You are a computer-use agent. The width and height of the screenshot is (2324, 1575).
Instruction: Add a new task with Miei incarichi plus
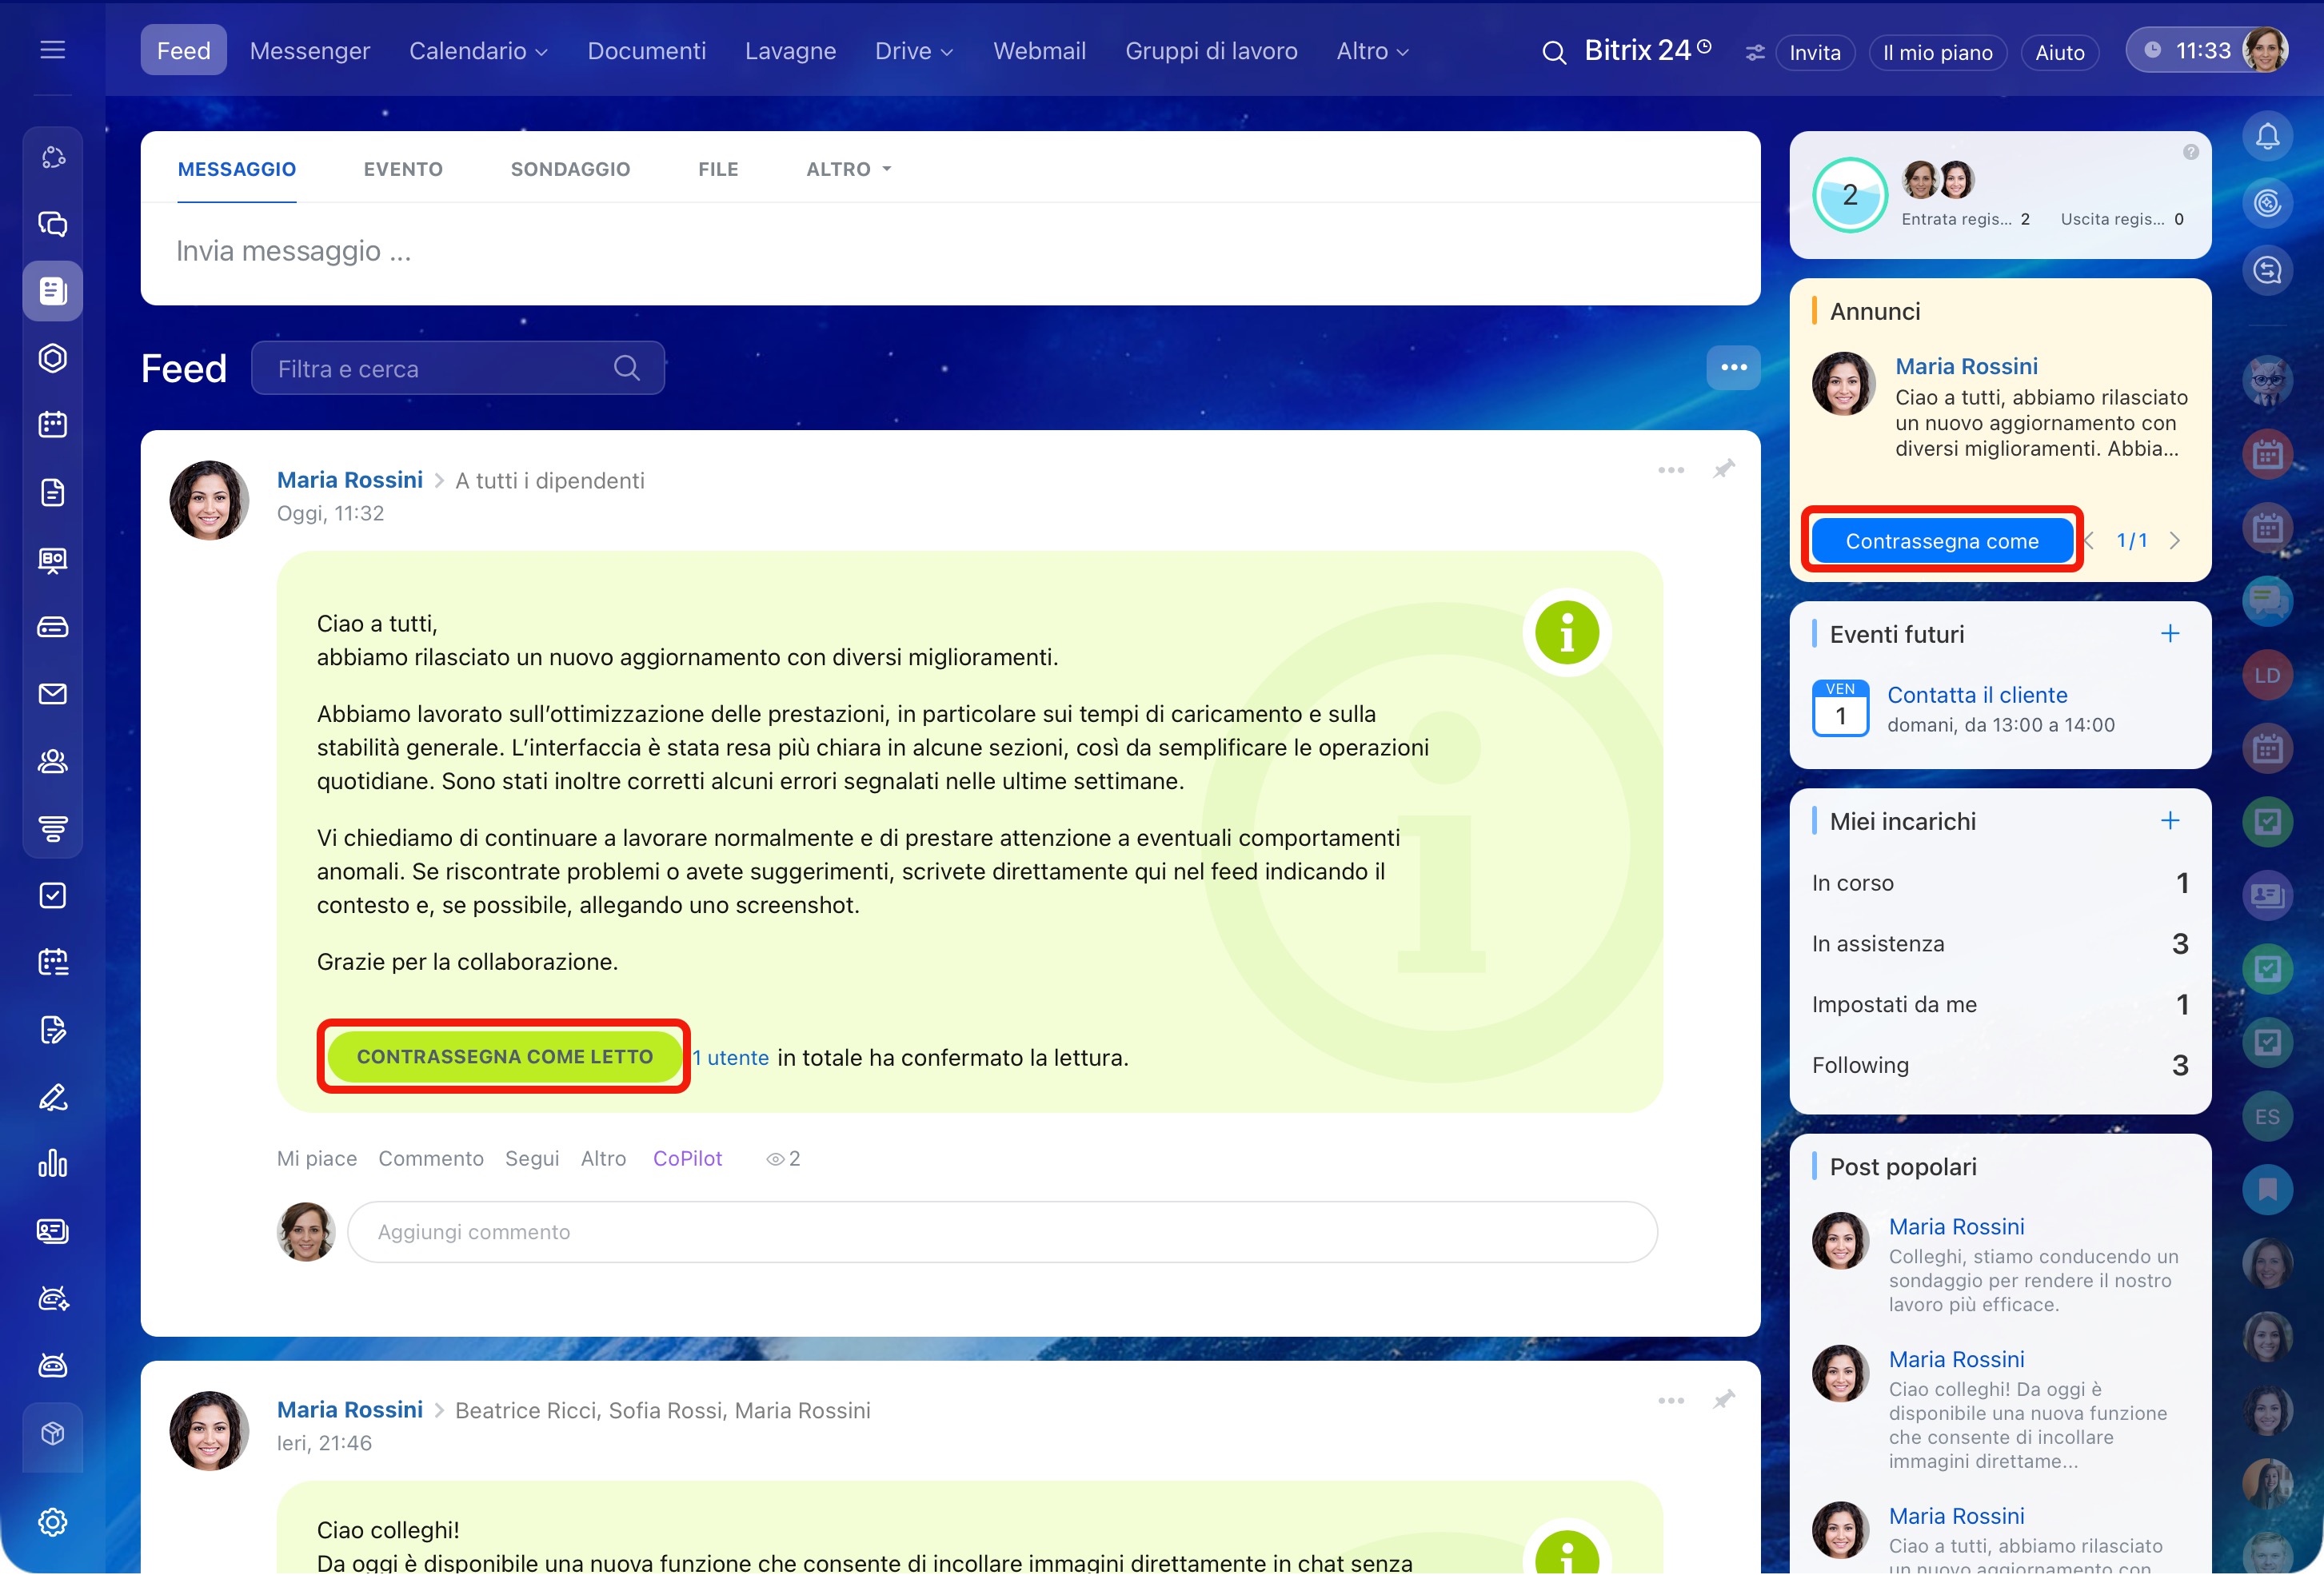point(2169,821)
